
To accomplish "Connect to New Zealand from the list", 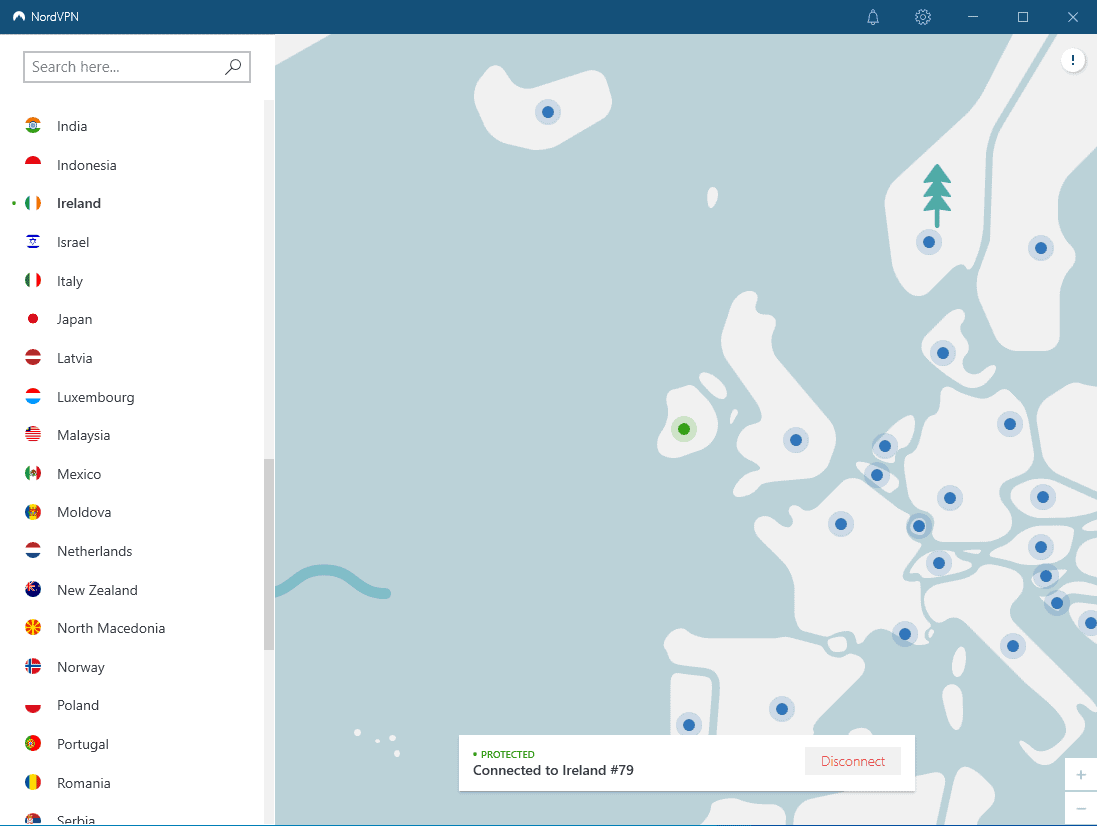I will [x=97, y=590].
